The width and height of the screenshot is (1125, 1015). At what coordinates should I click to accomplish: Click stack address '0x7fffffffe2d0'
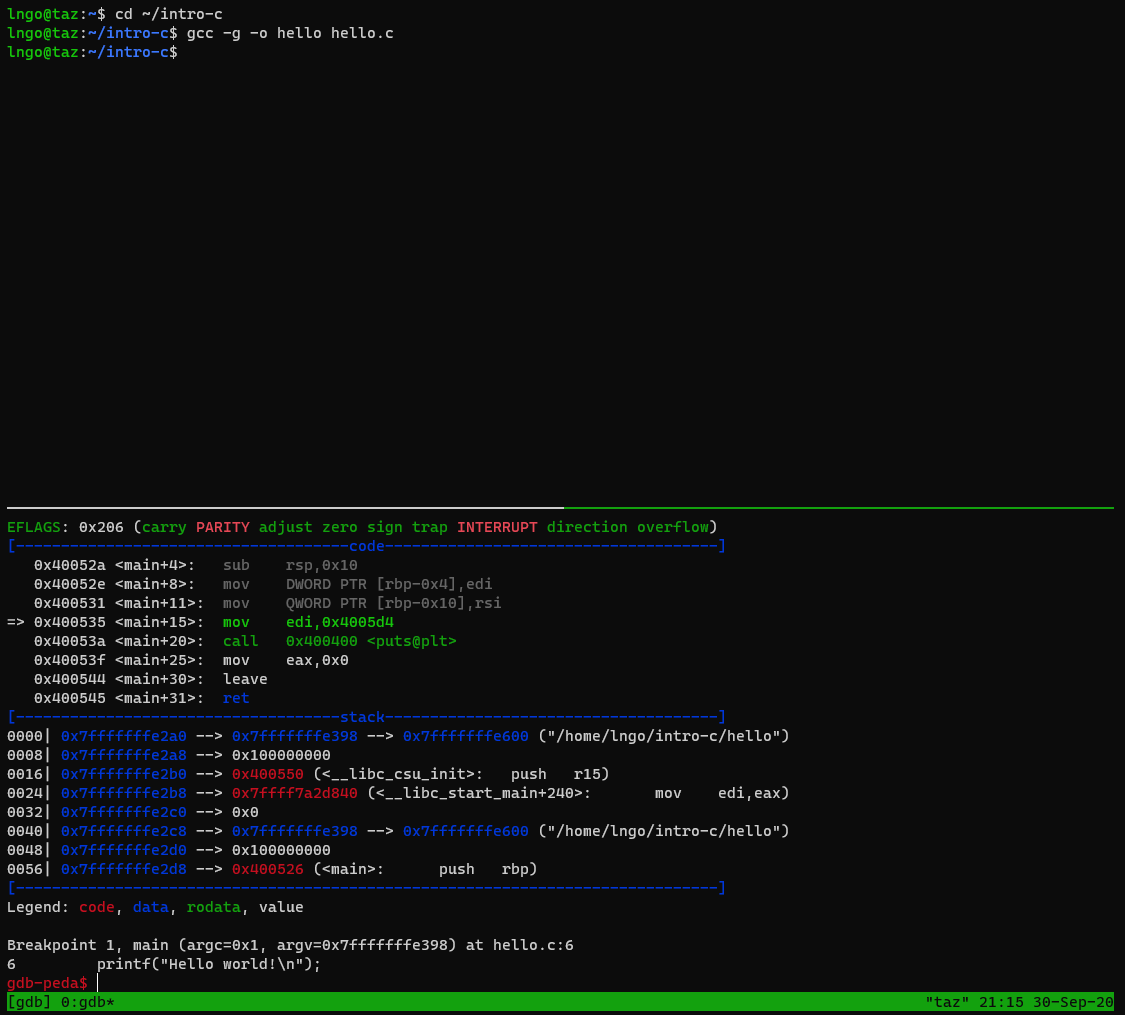[123, 850]
